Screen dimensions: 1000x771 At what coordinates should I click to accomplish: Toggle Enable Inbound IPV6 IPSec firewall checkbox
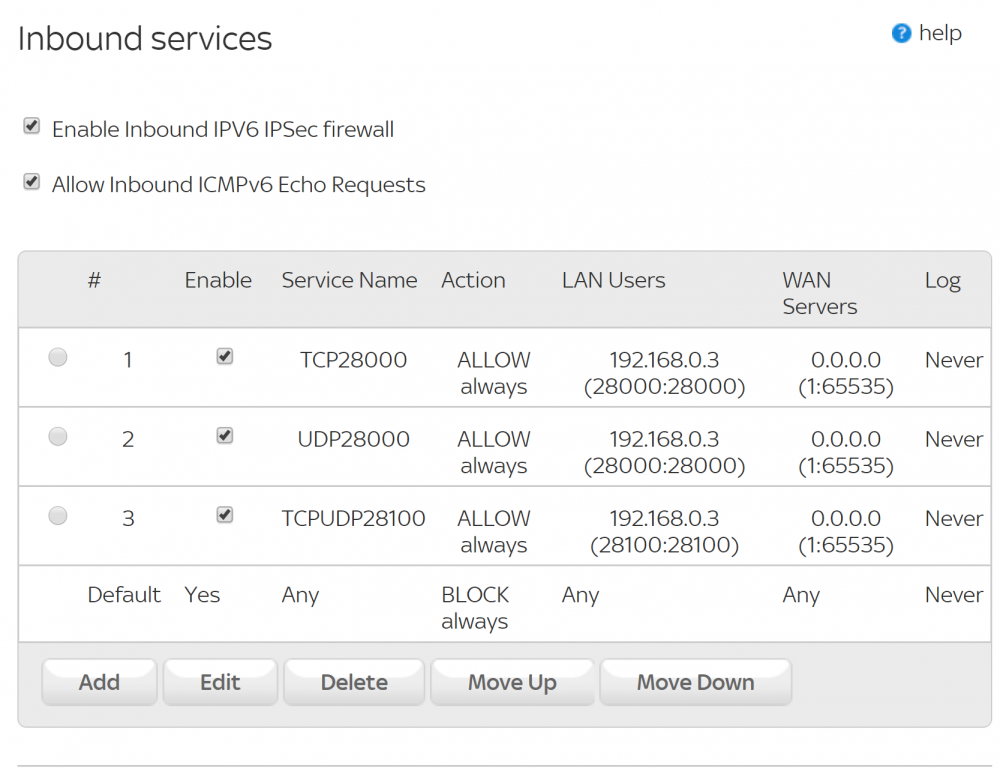tap(32, 127)
